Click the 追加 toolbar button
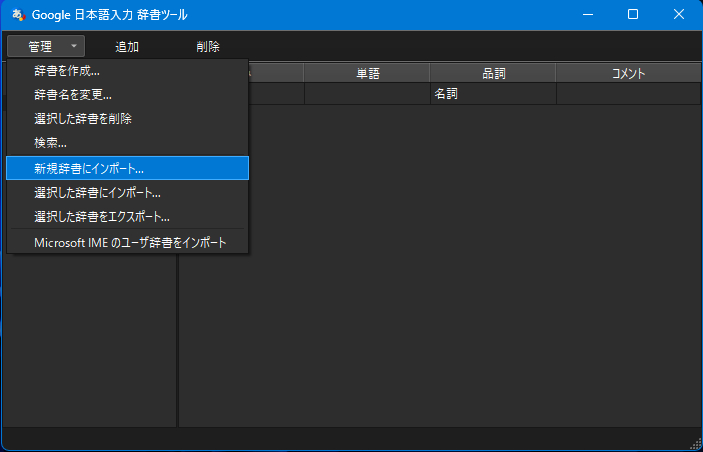Viewport: 703px width, 452px height. [127, 47]
